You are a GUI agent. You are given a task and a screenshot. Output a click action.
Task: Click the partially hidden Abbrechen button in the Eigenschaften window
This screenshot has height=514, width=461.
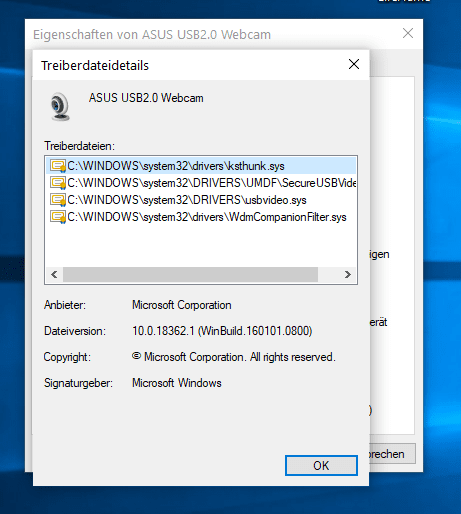(x=392, y=454)
